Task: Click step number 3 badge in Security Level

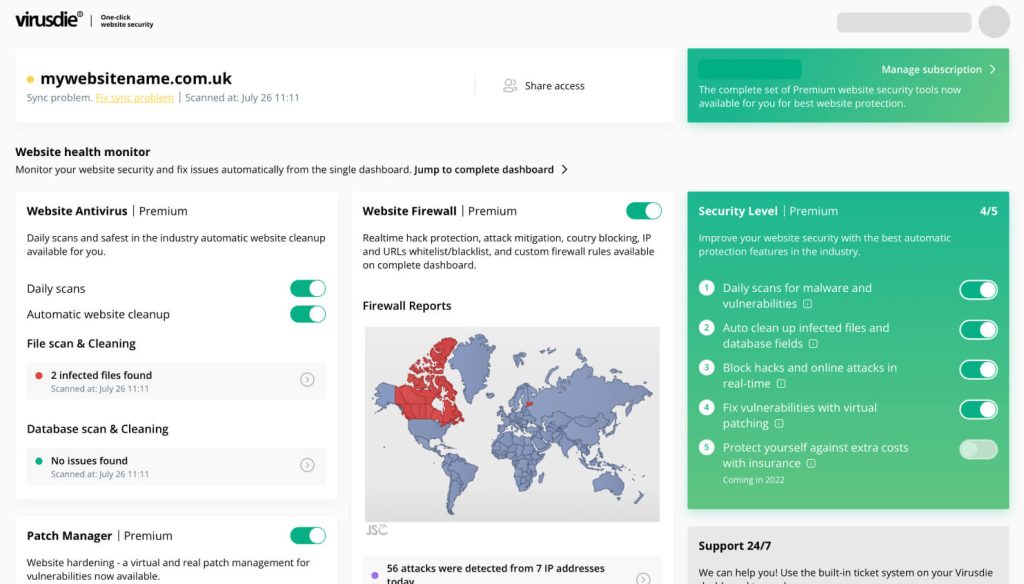Action: point(706,367)
